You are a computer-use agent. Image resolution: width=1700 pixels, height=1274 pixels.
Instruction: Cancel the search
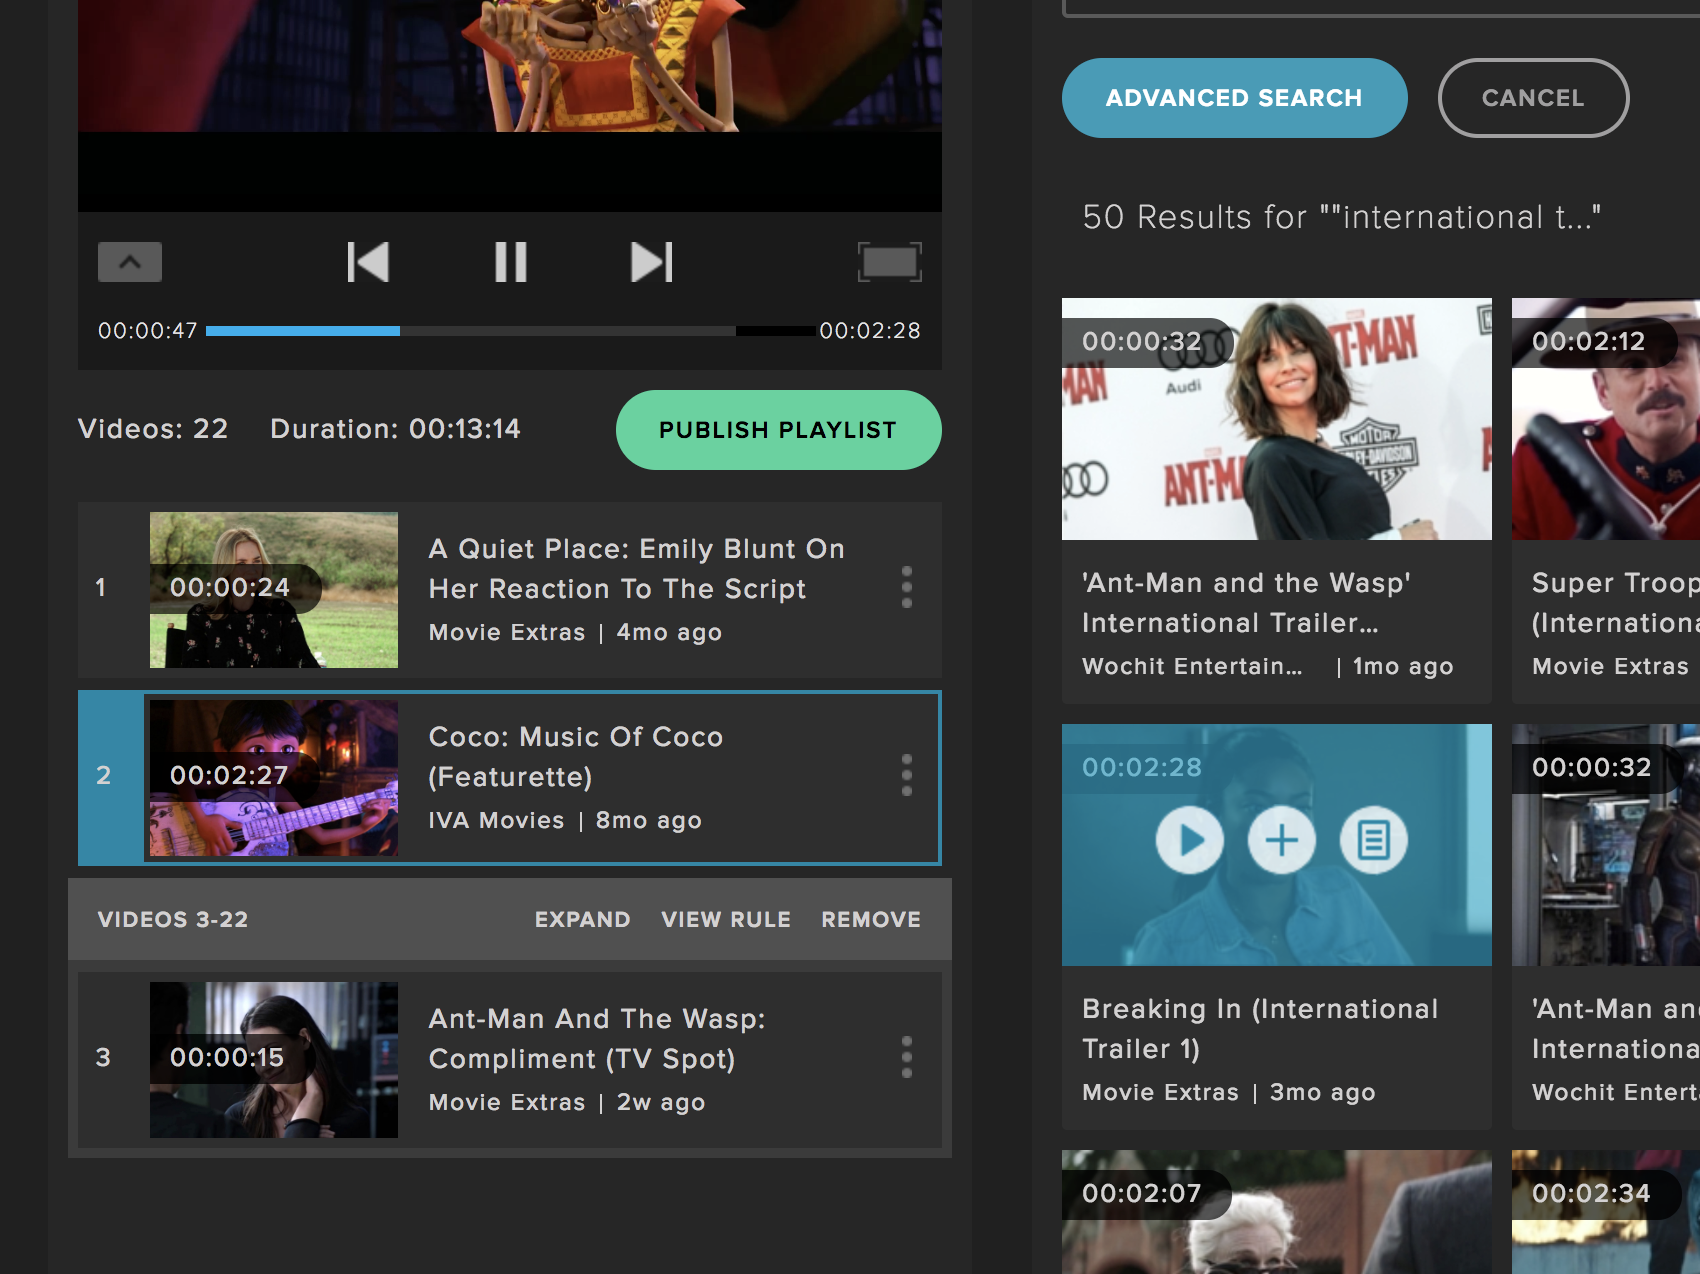(x=1533, y=98)
